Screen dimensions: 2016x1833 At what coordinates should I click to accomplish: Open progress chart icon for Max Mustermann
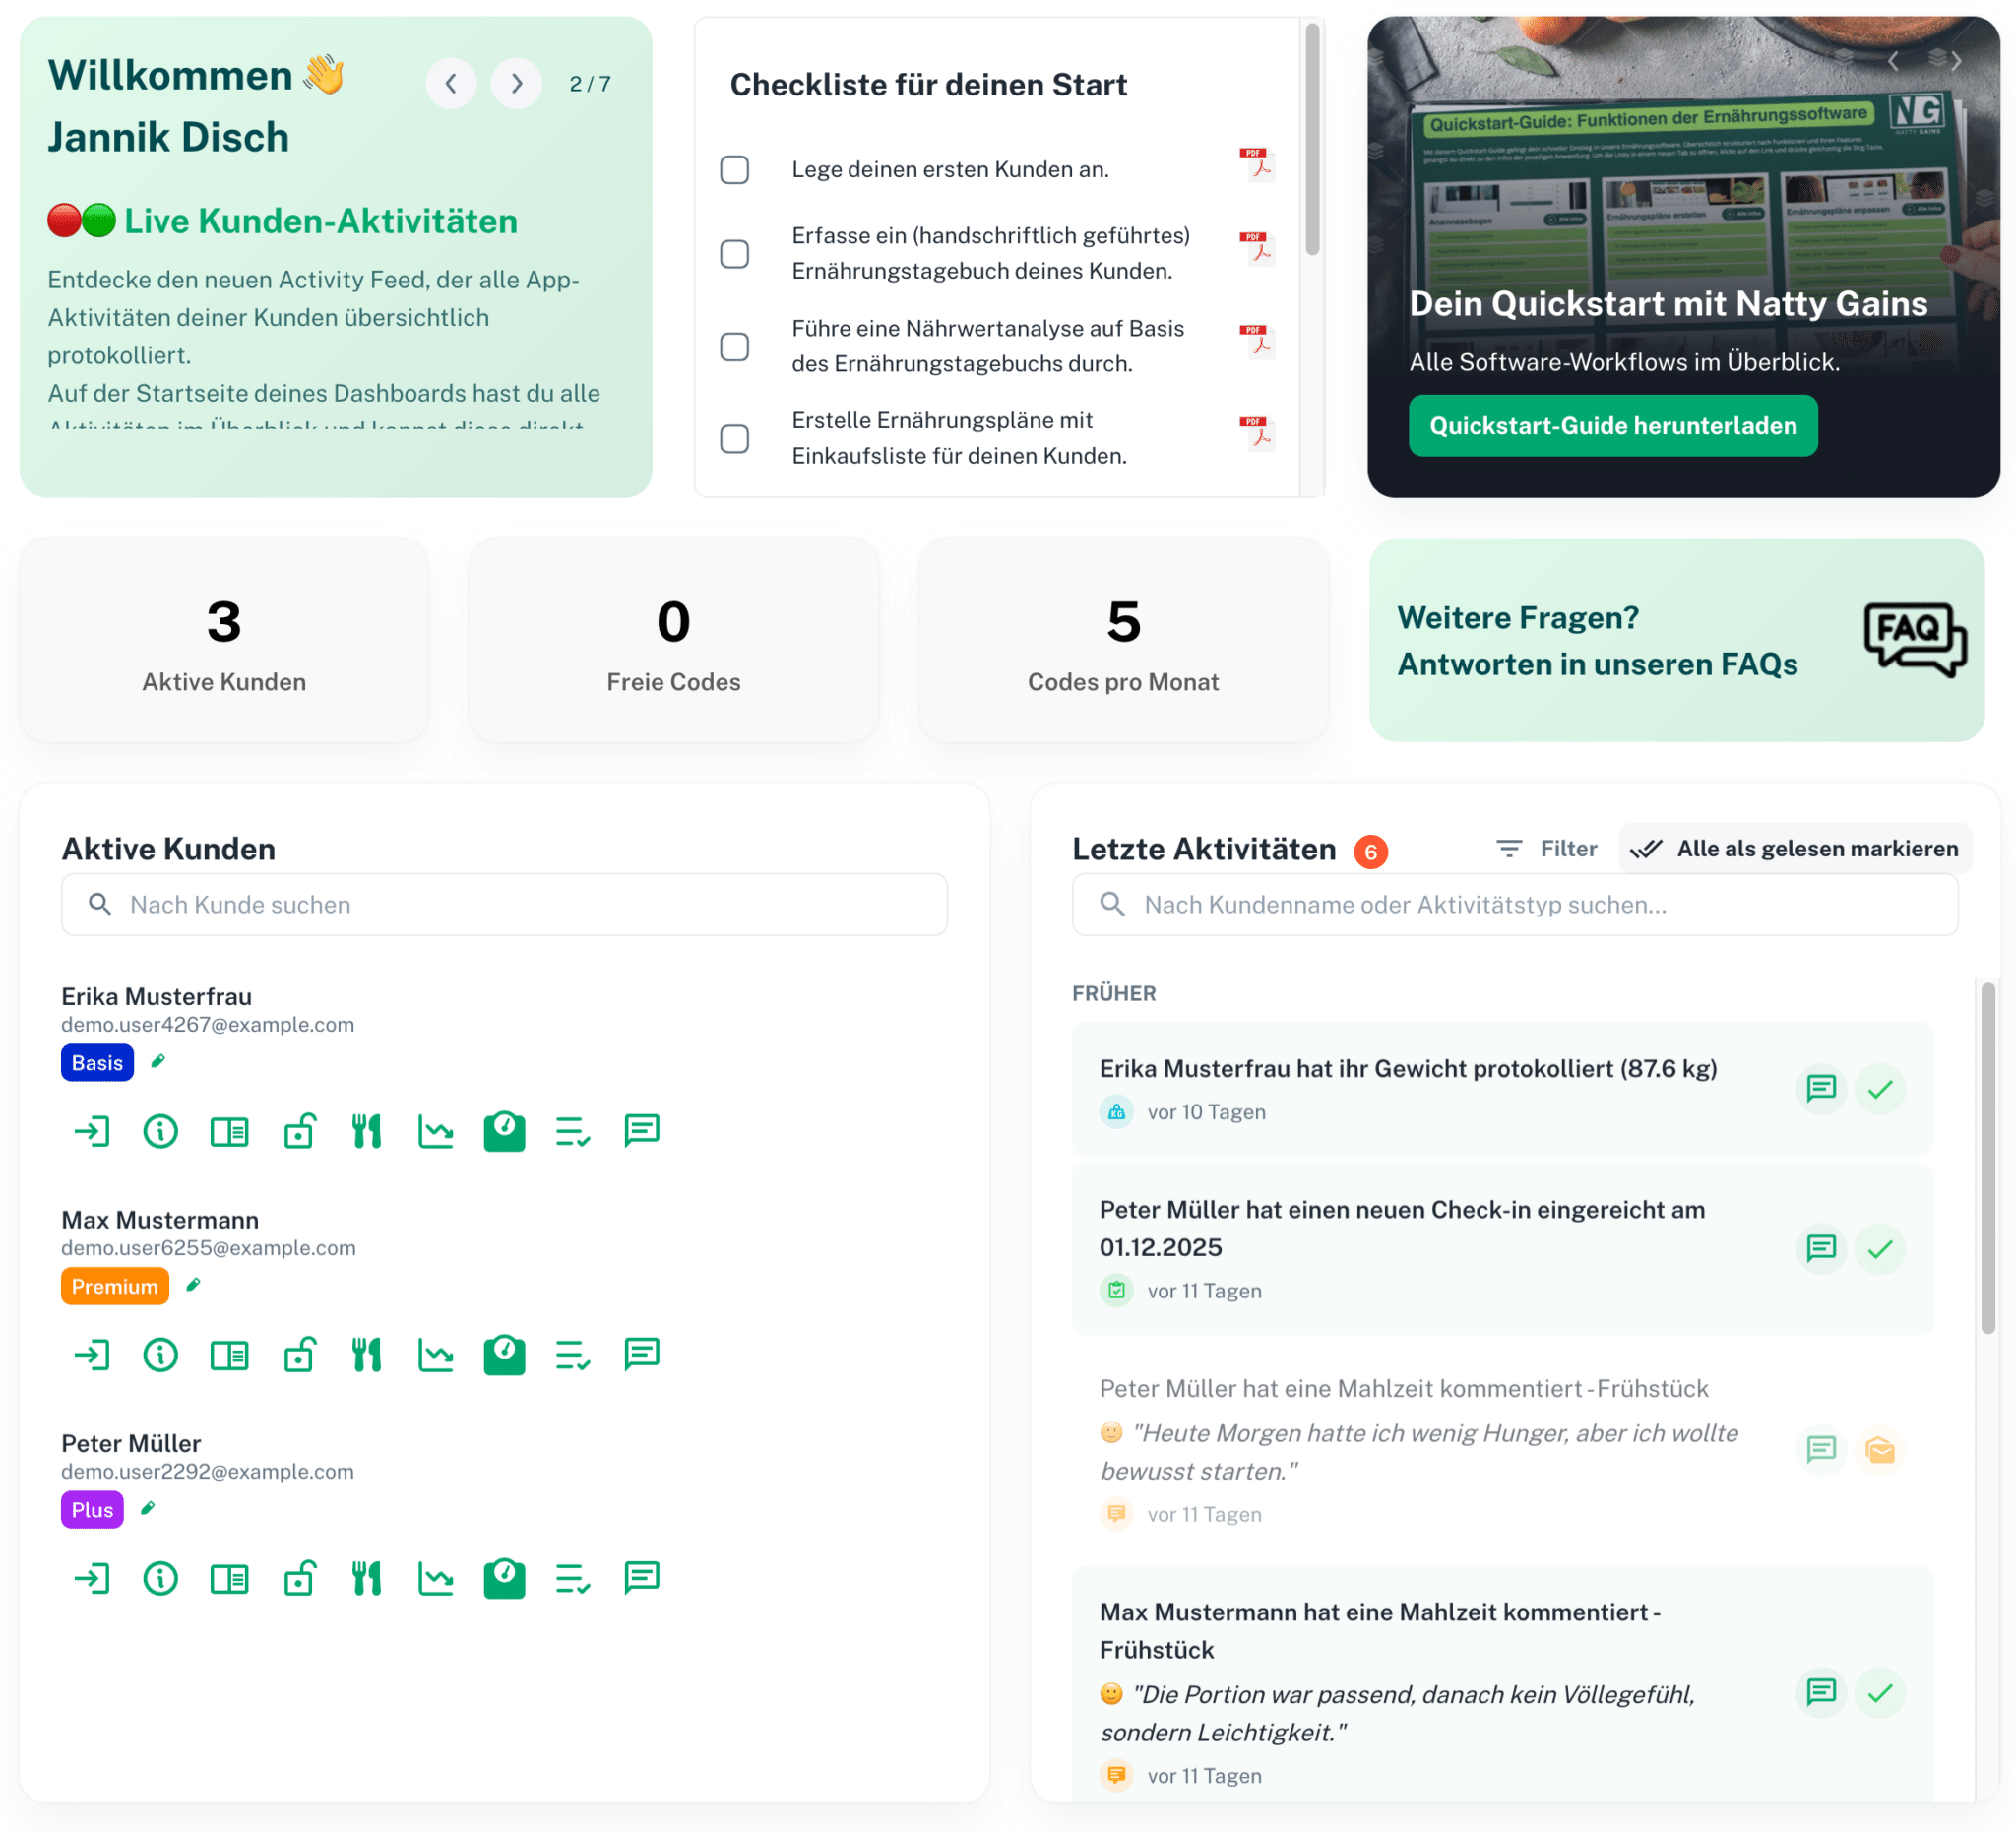click(435, 1355)
